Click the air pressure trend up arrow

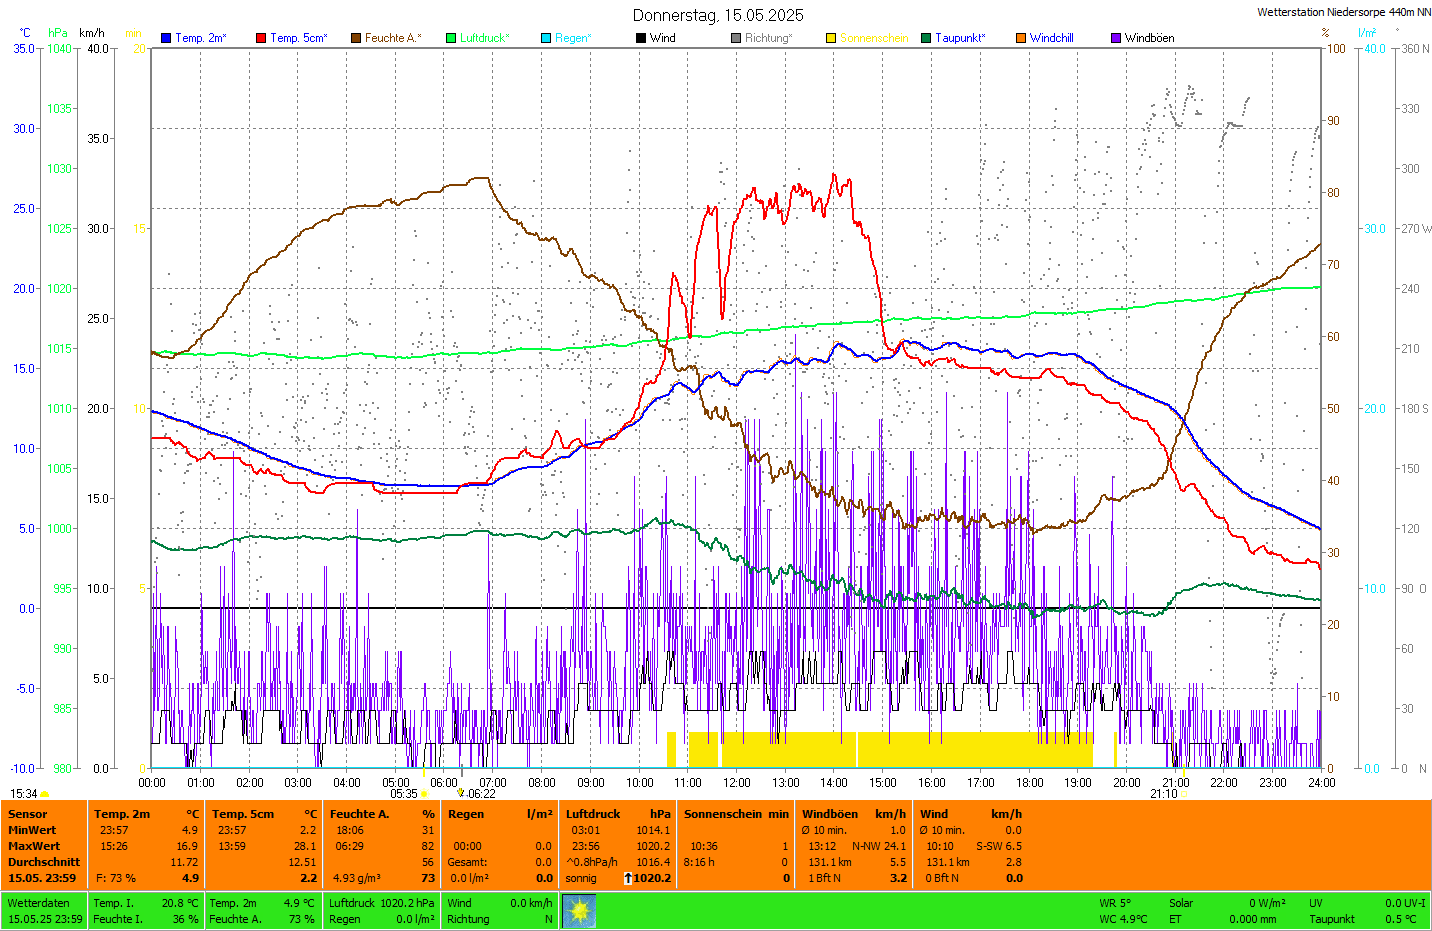[627, 878]
